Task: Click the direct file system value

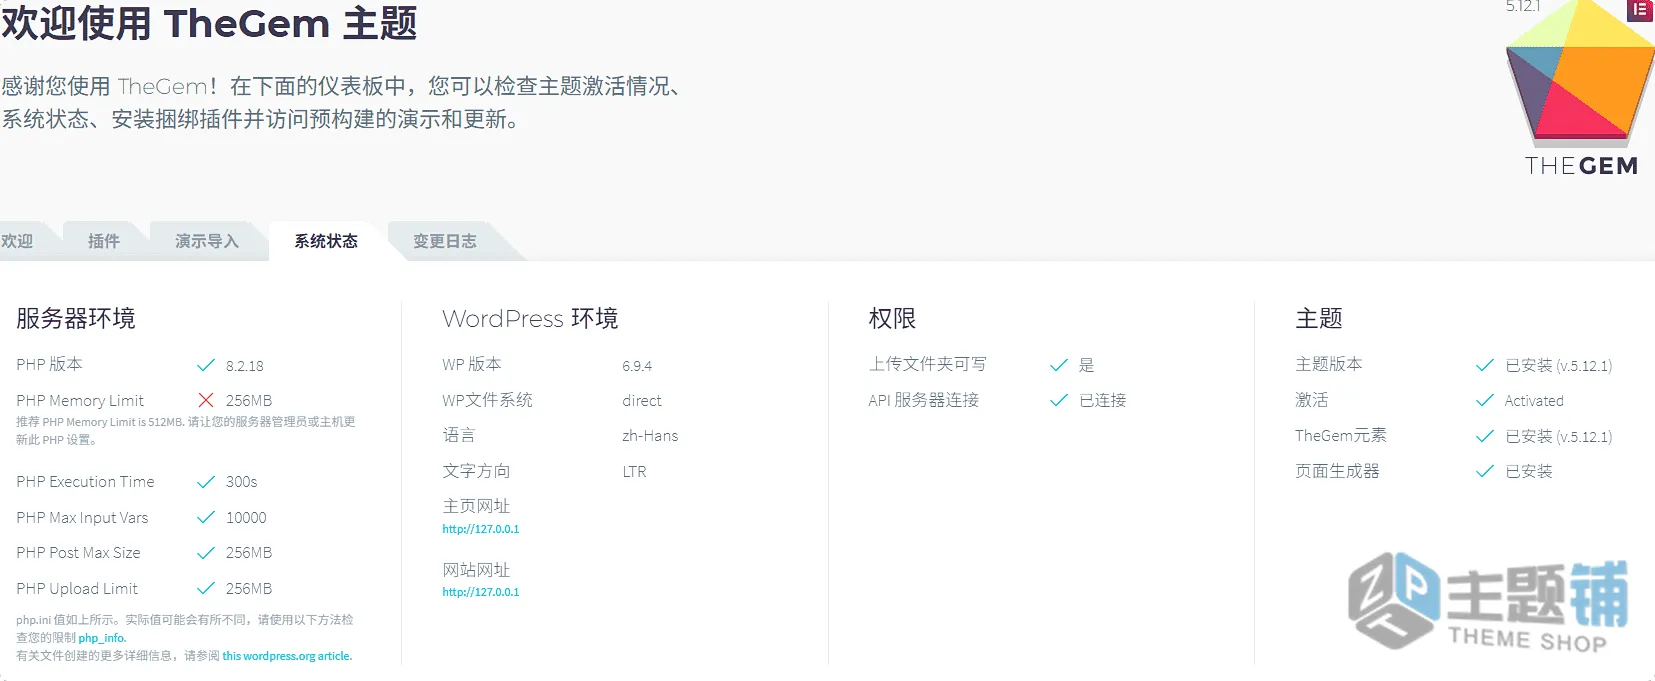Action: tap(642, 400)
